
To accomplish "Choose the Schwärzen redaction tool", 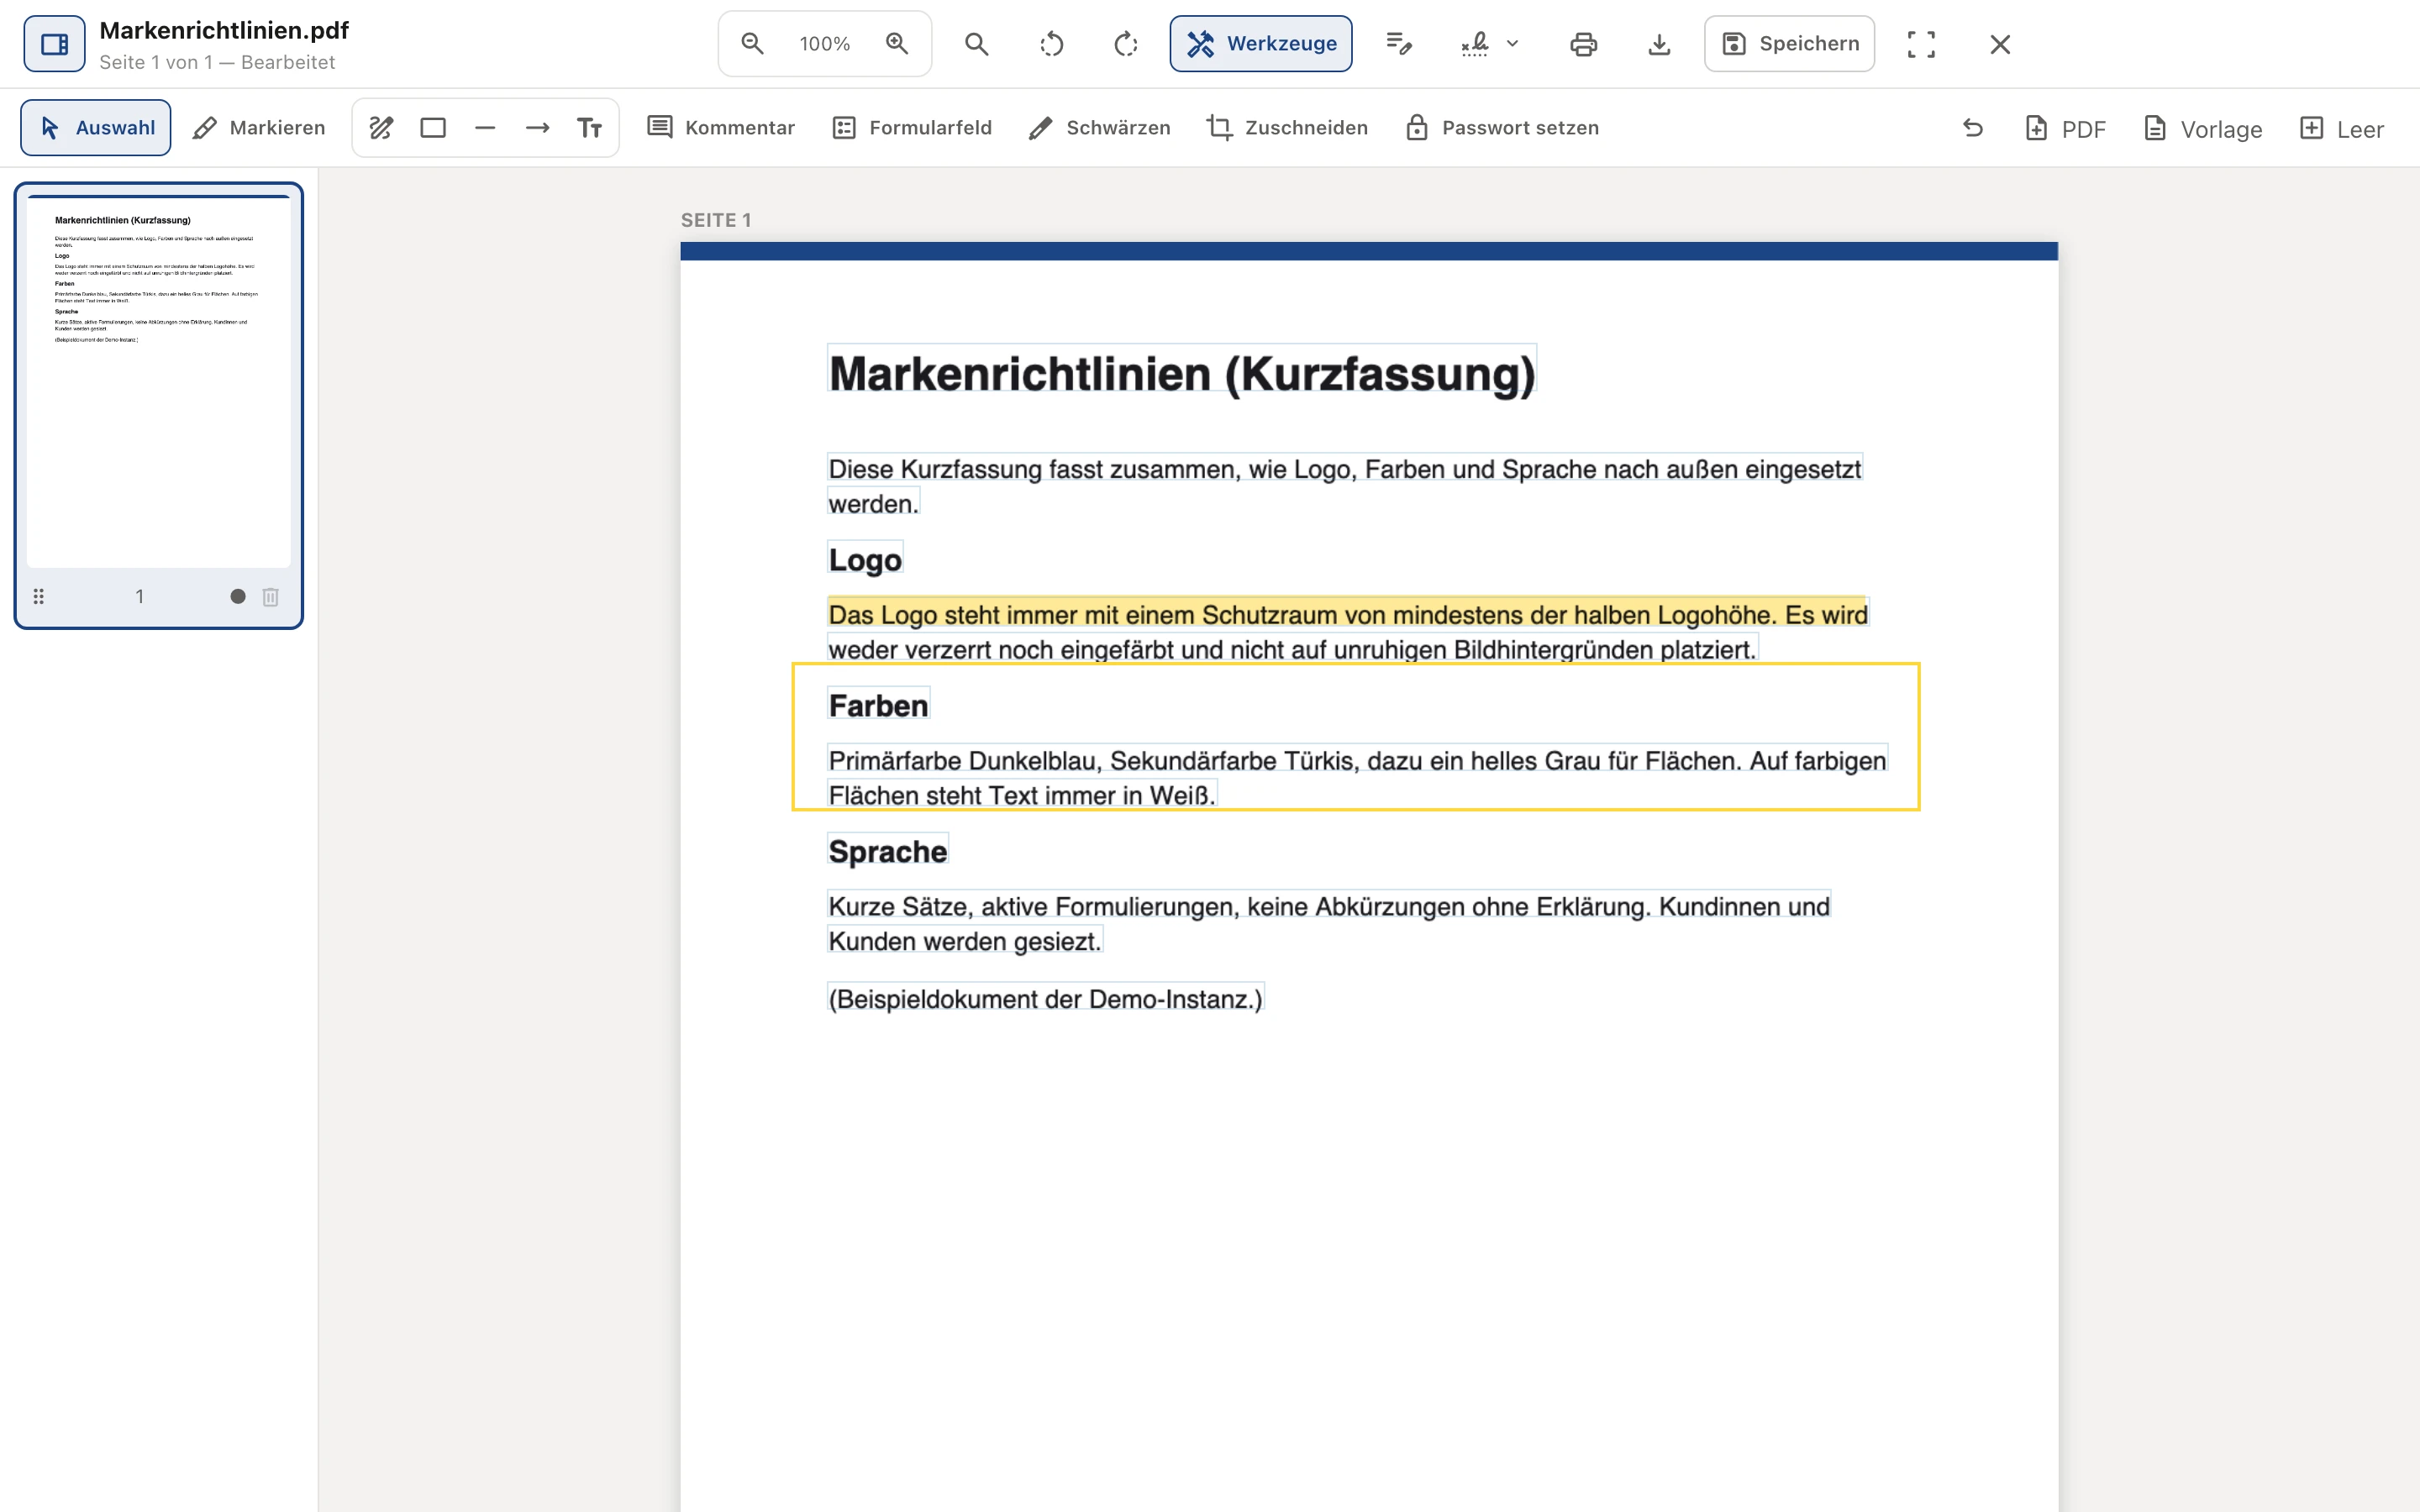I will point(1099,128).
